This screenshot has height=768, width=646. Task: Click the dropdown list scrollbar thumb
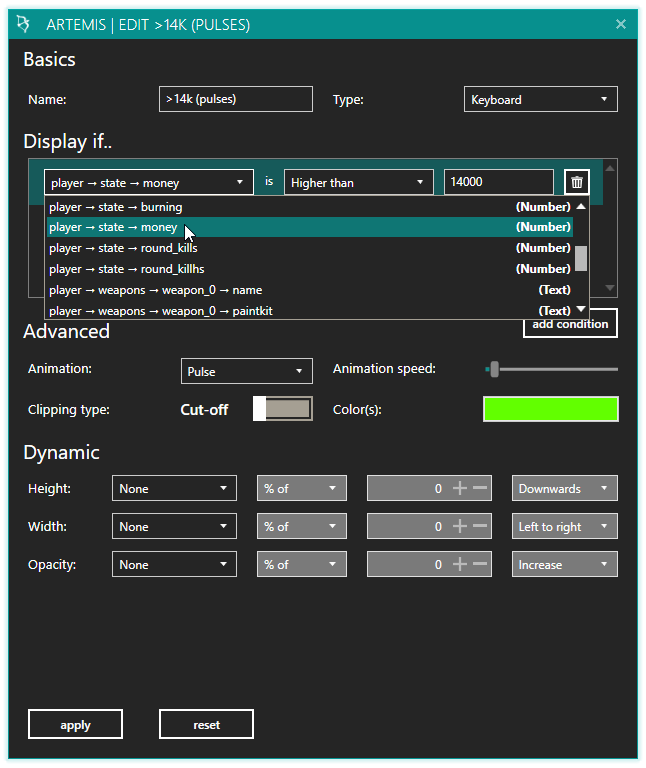(x=581, y=258)
